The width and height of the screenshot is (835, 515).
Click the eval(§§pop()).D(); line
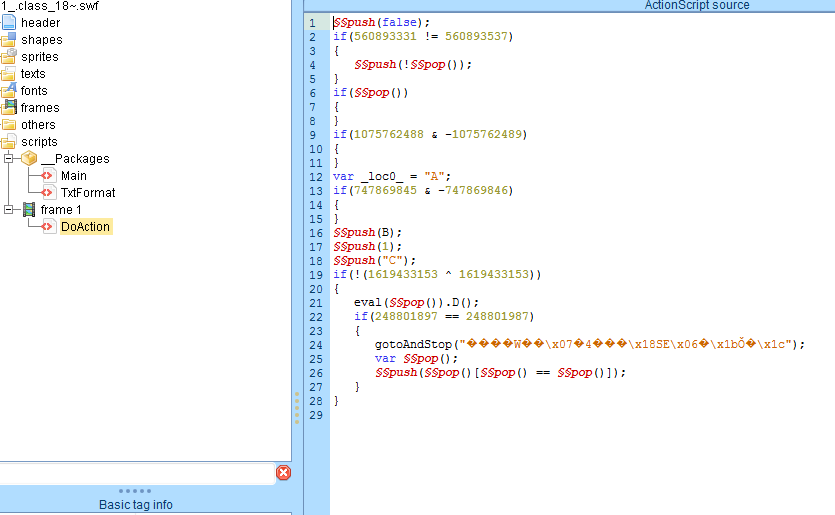pyautogui.click(x=416, y=303)
